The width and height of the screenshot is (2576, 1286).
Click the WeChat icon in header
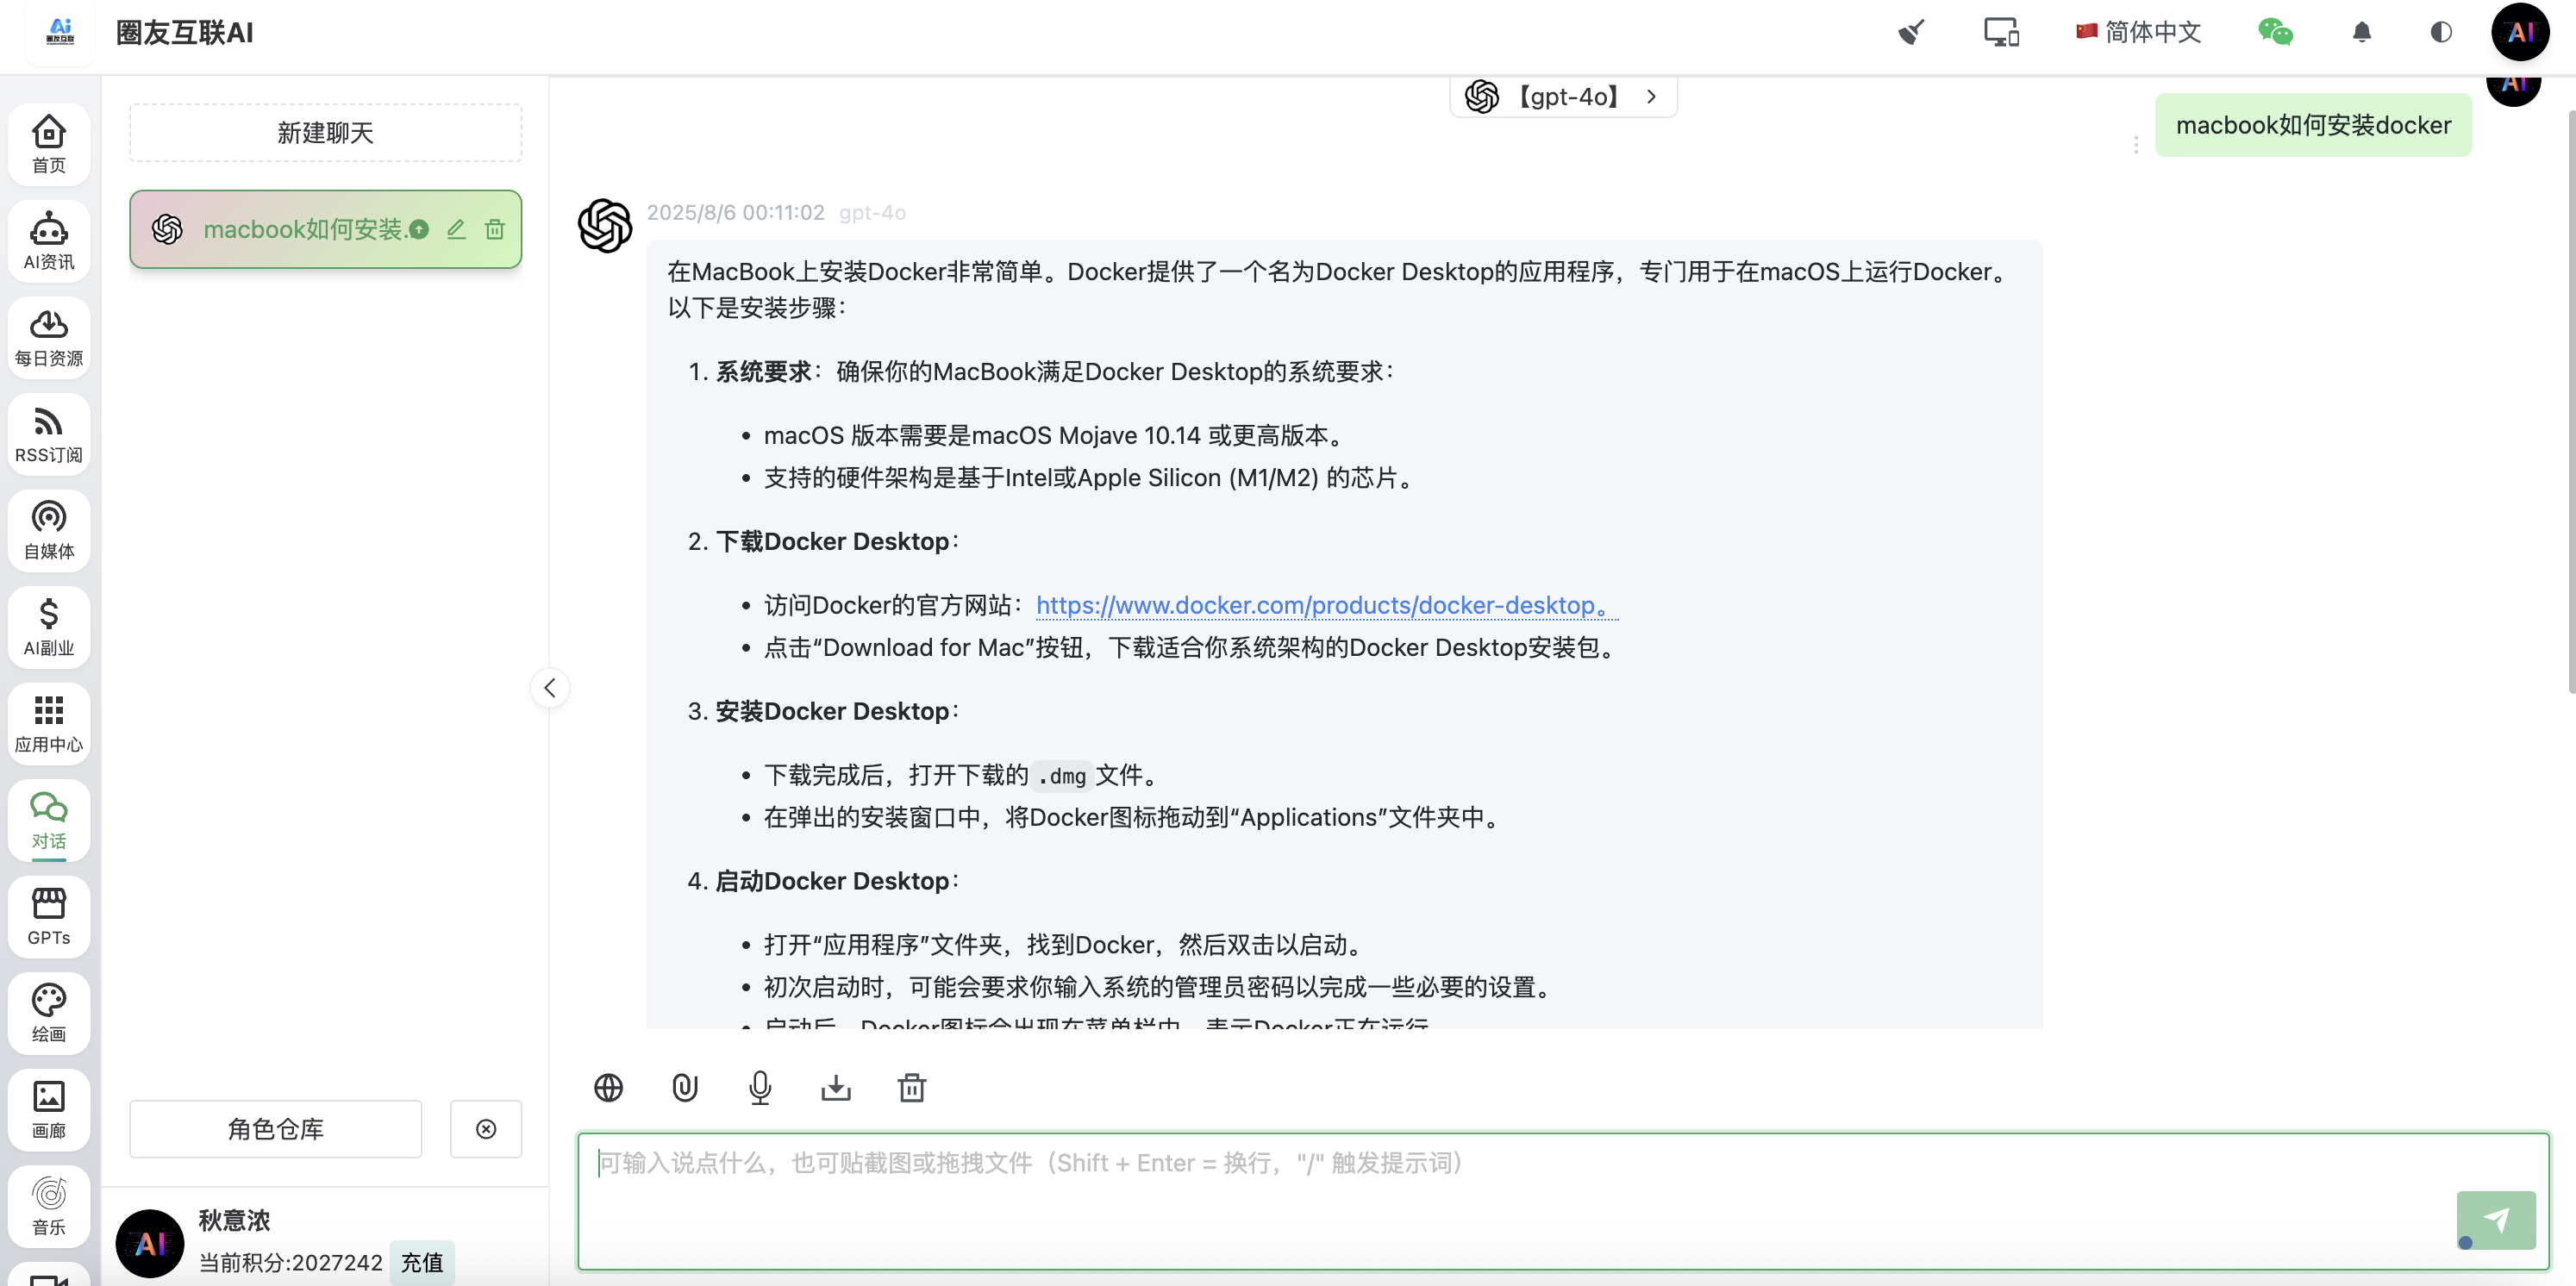(2275, 32)
